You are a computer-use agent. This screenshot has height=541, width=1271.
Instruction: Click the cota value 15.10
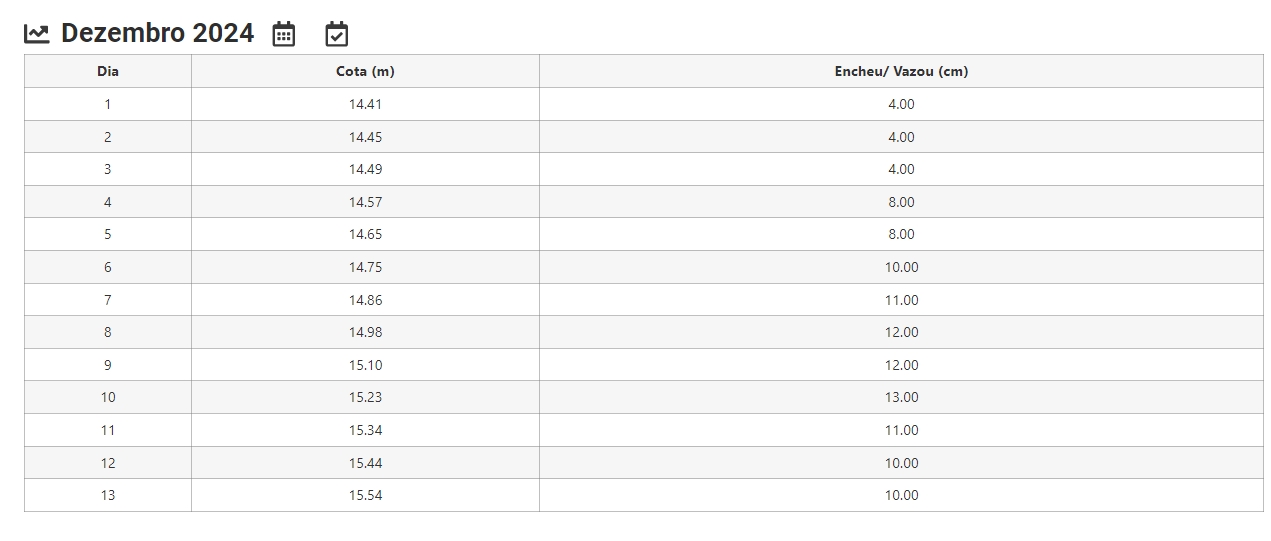pyautogui.click(x=365, y=365)
